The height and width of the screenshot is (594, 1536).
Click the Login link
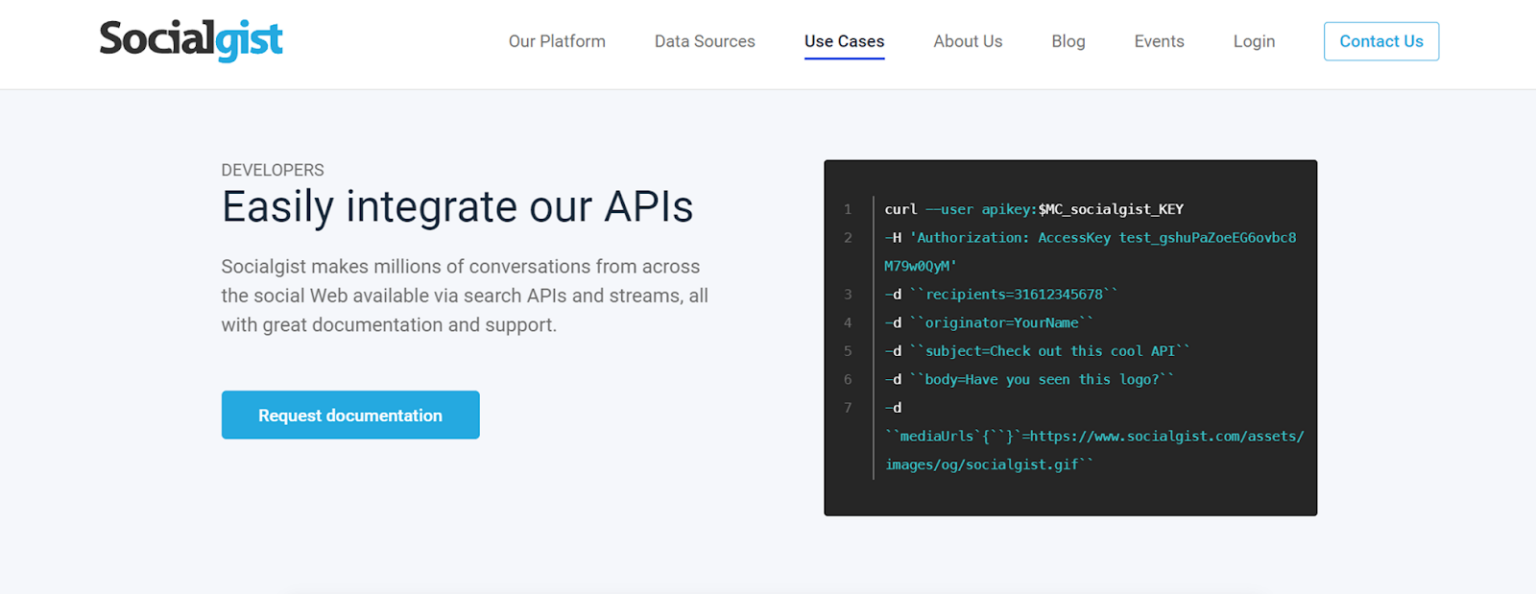[1253, 41]
